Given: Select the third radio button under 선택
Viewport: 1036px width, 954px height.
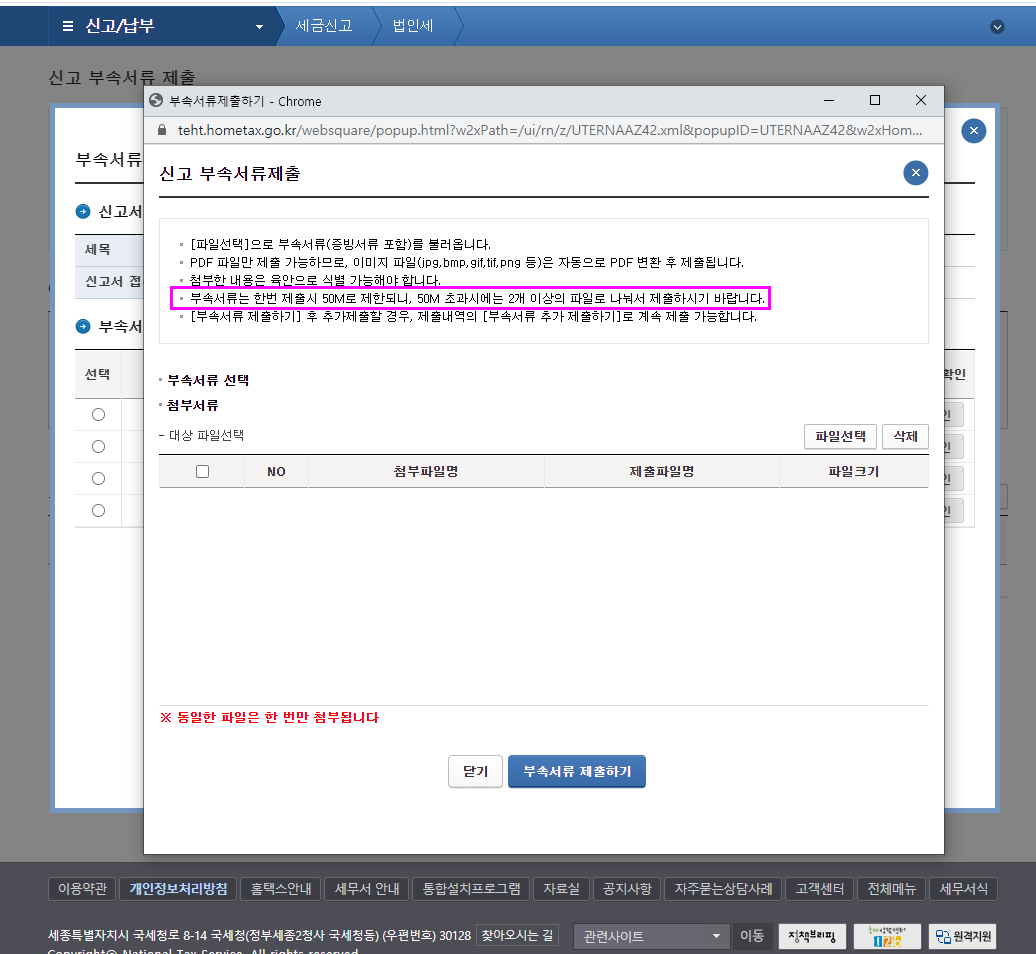Looking at the screenshot, I should [98, 478].
